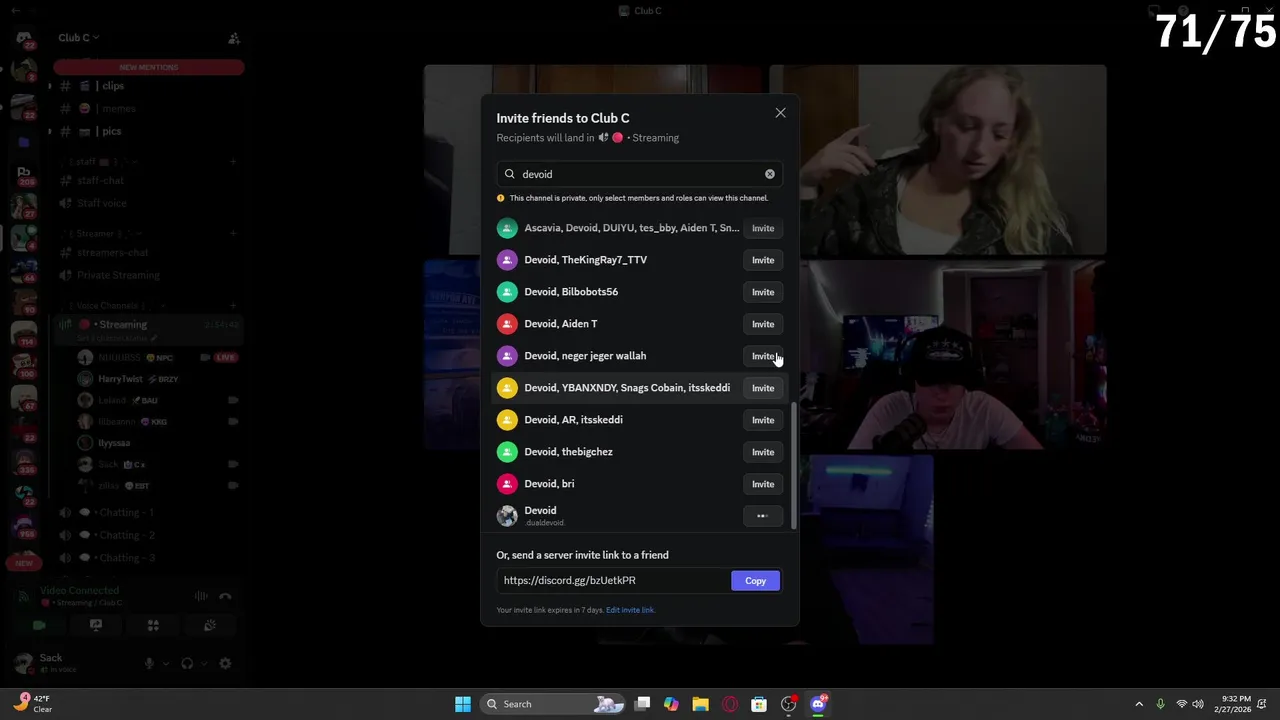Viewport: 1280px width, 720px height.
Task: Click the Discord taskbar icon
Action: (818, 704)
